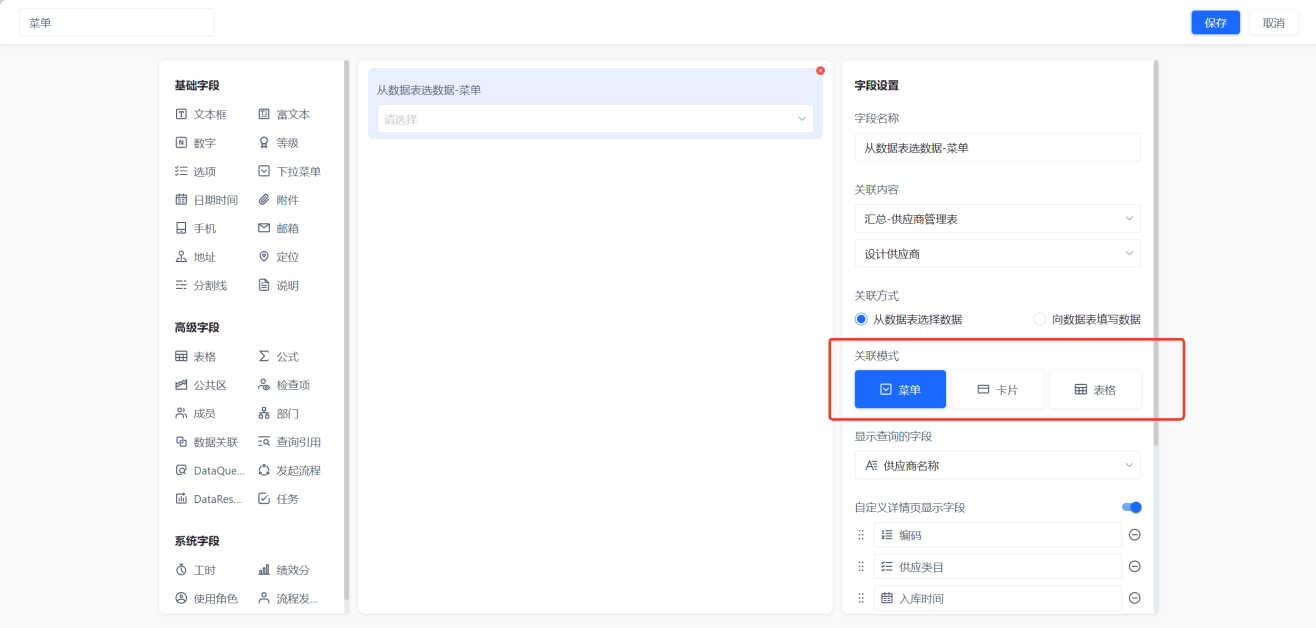This screenshot has height=628, width=1316.
Task: Add the 公式 formula field
Action: (278, 356)
